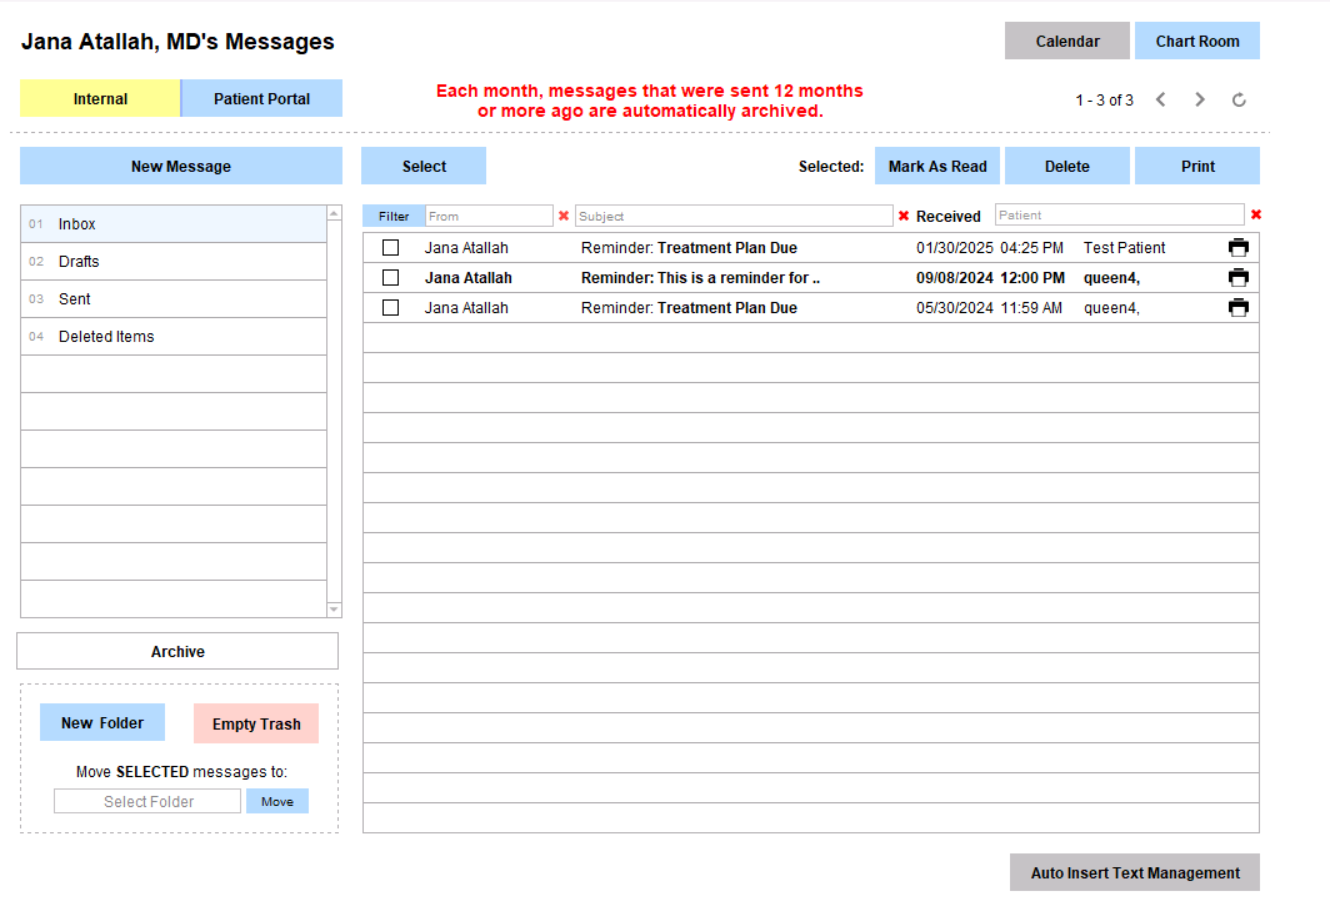The width and height of the screenshot is (1330, 905).
Task: Switch to the Patient Portal tab
Action: [x=261, y=99]
